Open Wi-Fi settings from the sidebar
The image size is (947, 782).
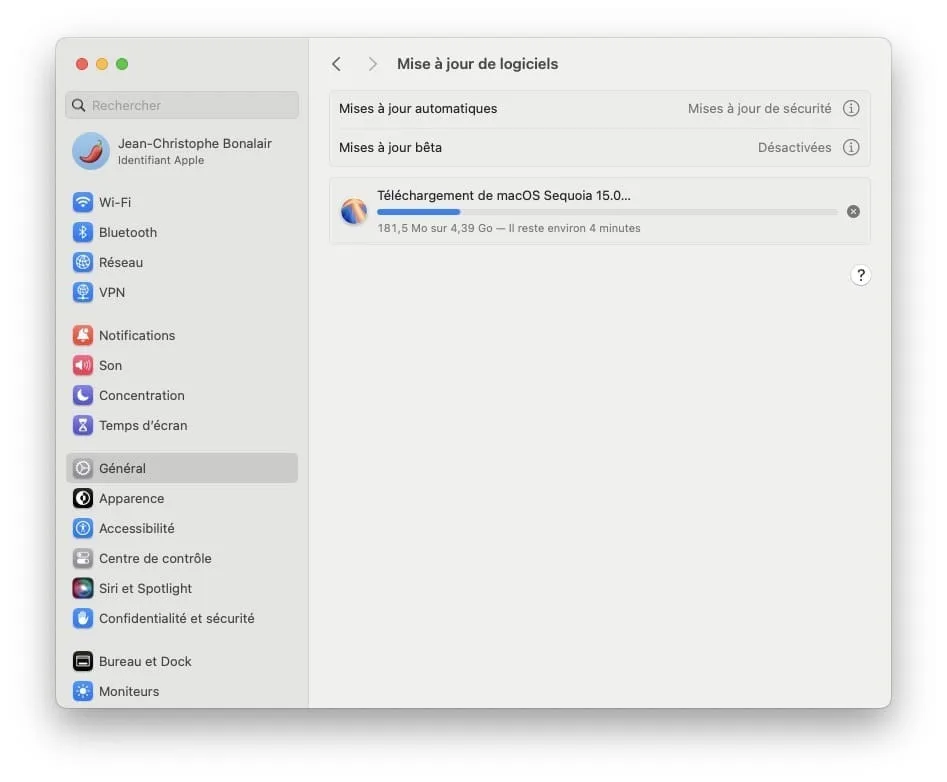(110, 202)
